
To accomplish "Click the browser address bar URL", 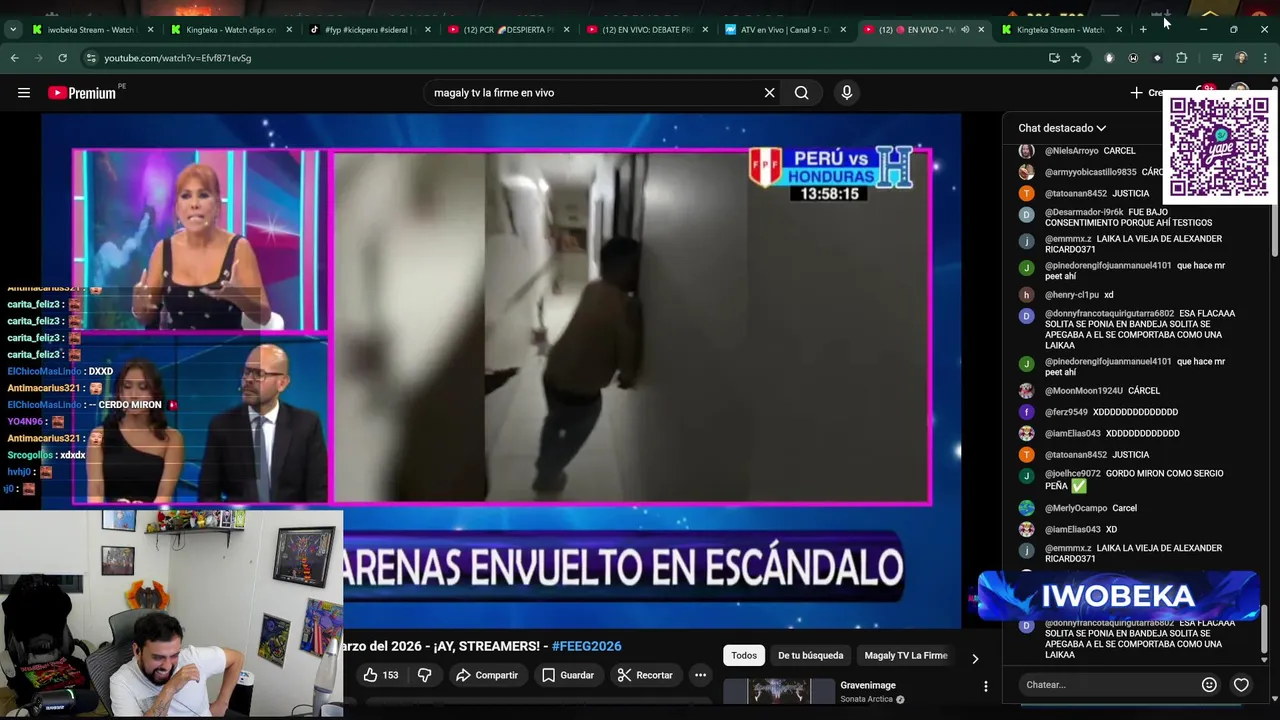I will 178,58.
